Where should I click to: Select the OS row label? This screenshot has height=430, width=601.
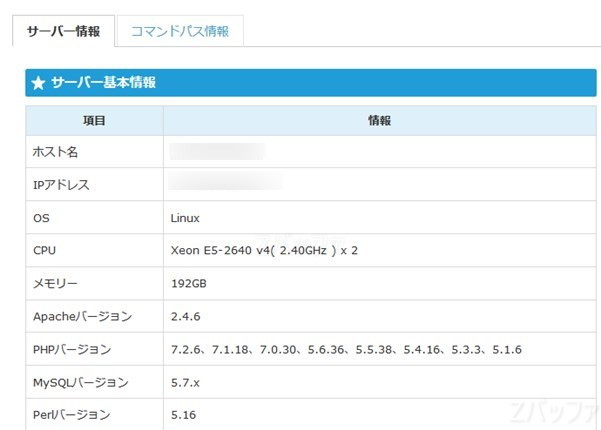coord(41,218)
